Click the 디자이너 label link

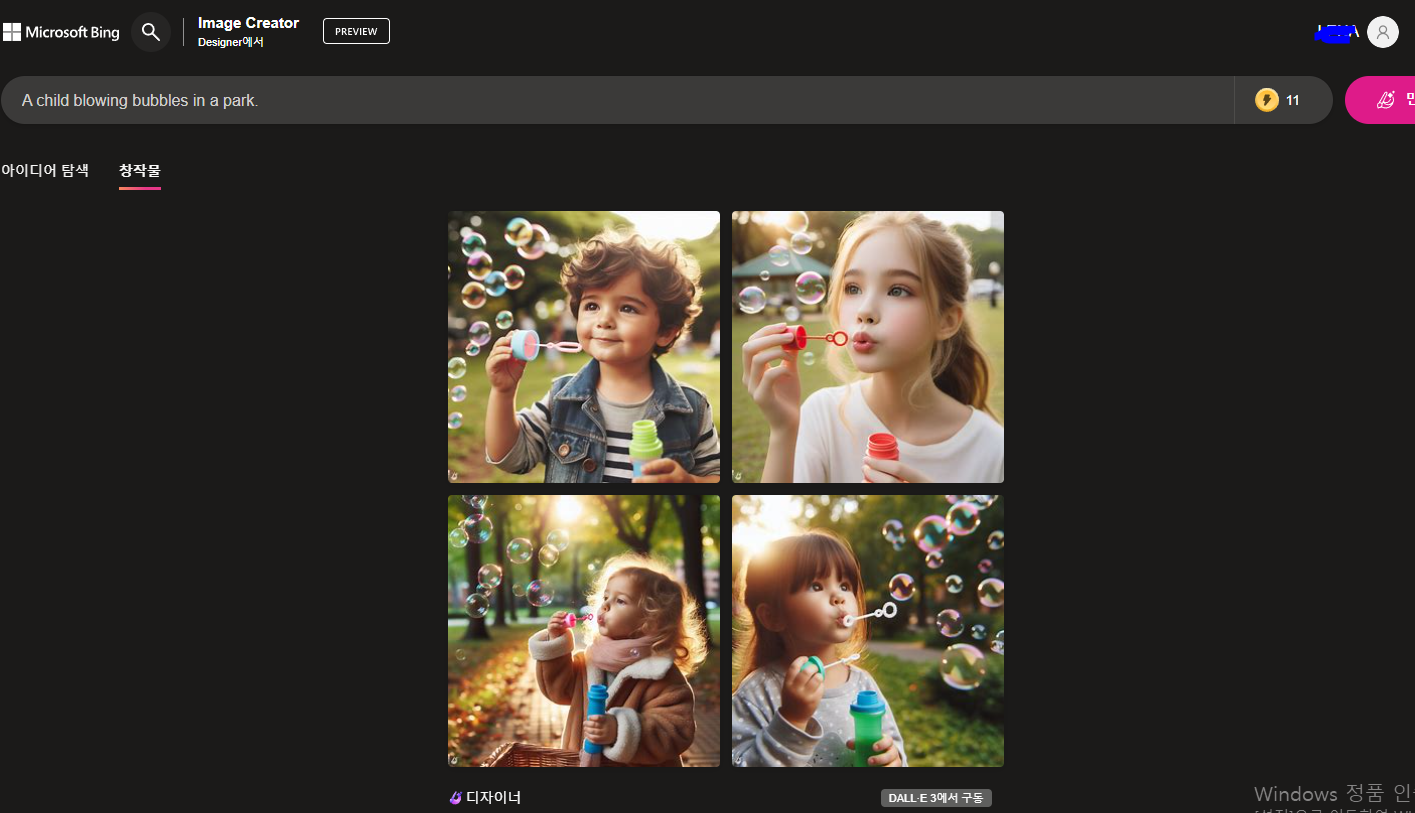point(493,797)
